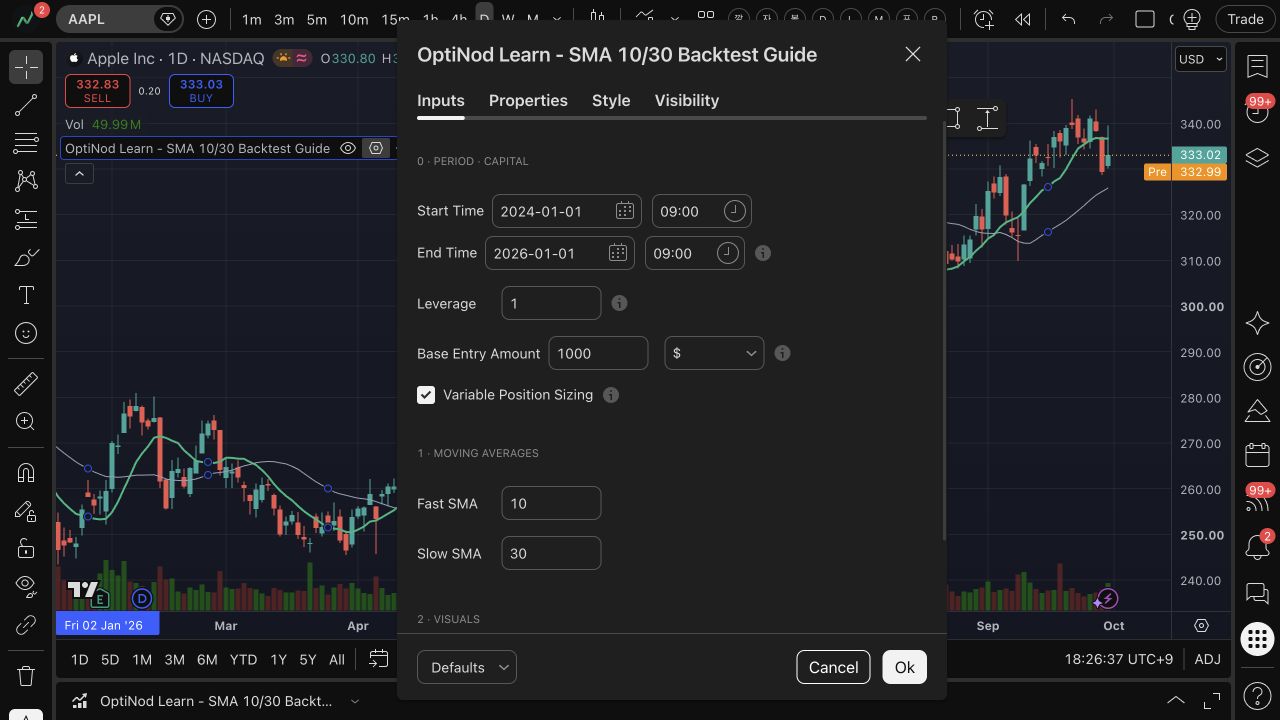Image resolution: width=1280 pixels, height=720 pixels.
Task: Click the Cancel button
Action: click(833, 667)
